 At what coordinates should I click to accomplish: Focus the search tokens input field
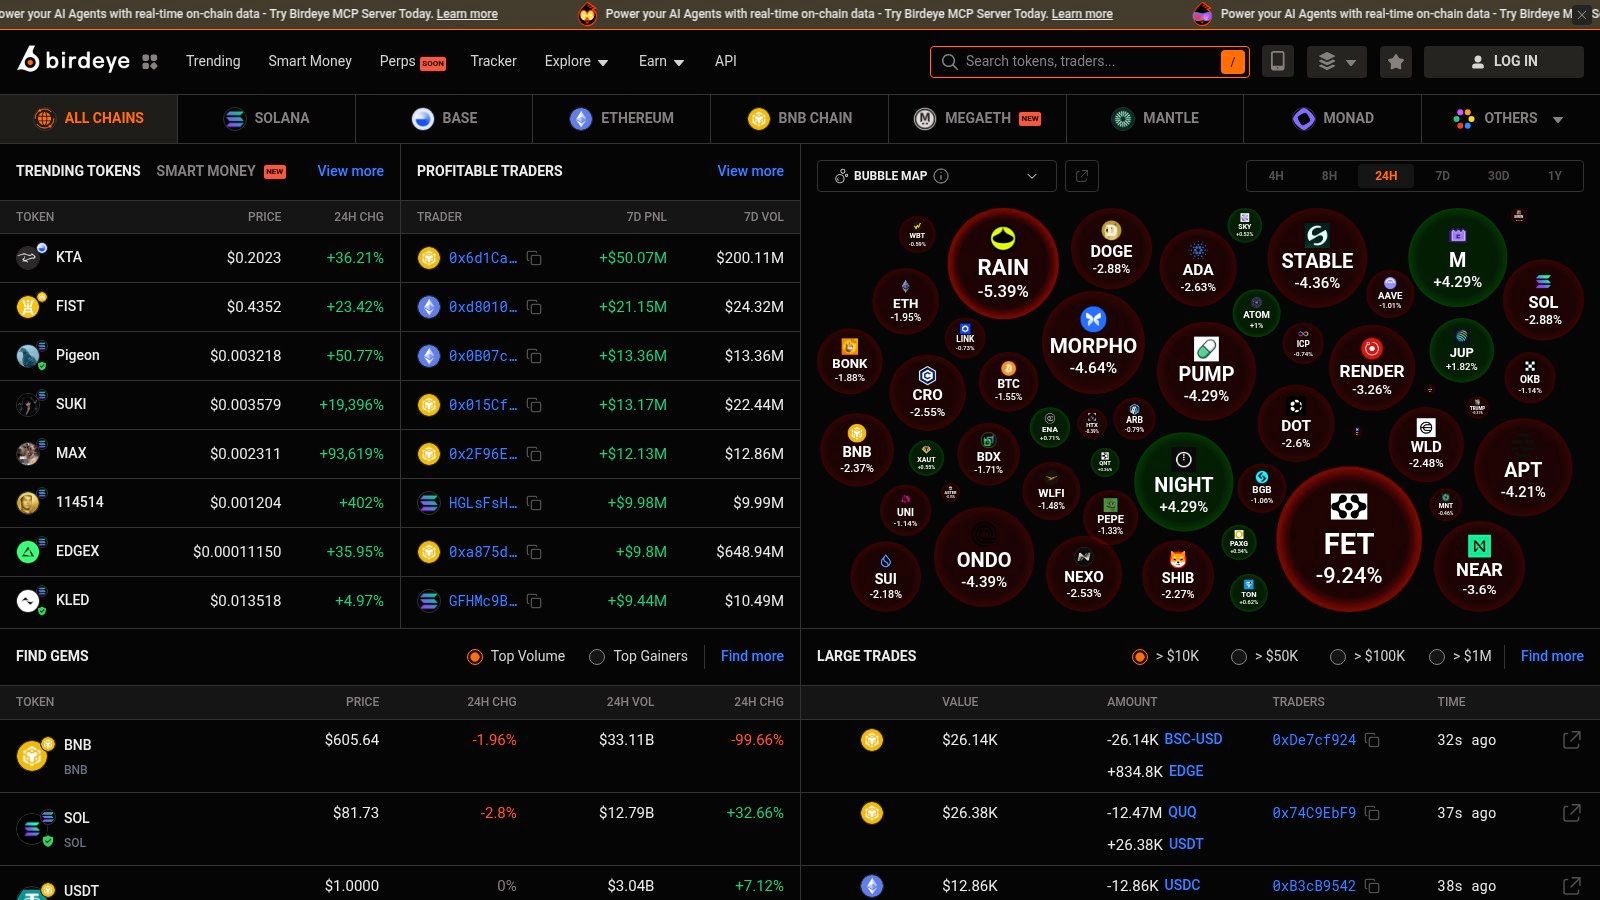tap(1090, 61)
